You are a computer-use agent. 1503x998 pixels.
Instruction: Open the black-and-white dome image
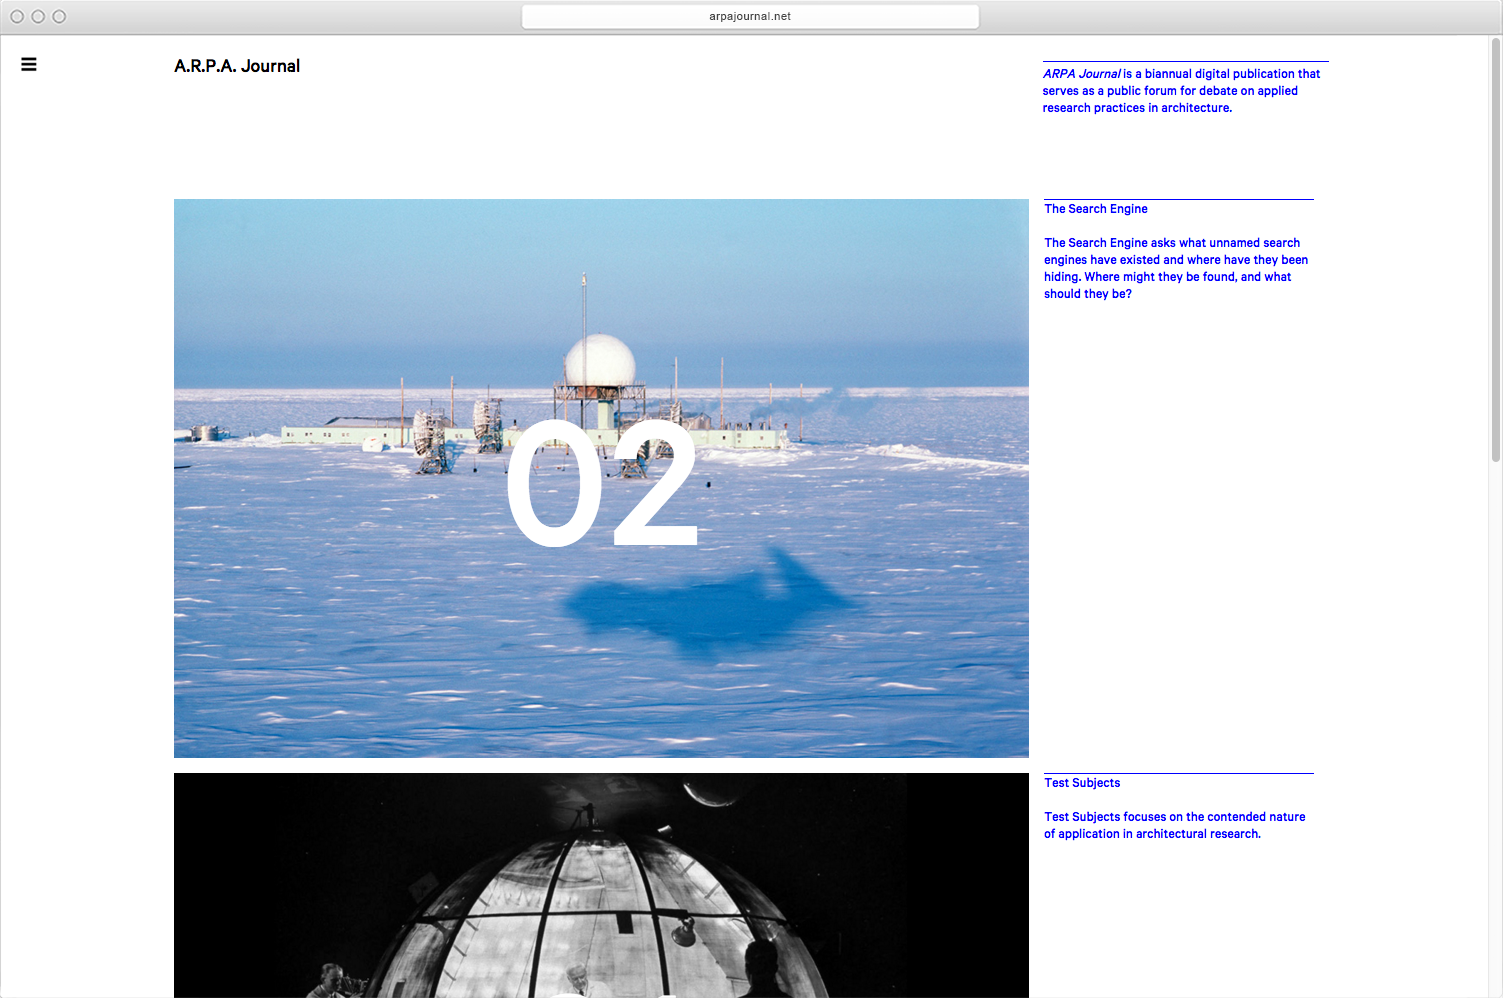(x=601, y=885)
